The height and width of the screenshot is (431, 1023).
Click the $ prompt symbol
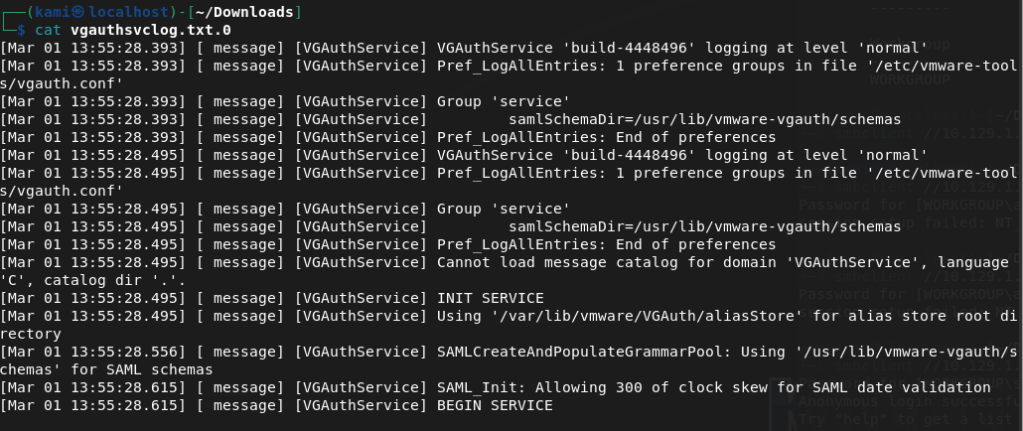pos(22,30)
